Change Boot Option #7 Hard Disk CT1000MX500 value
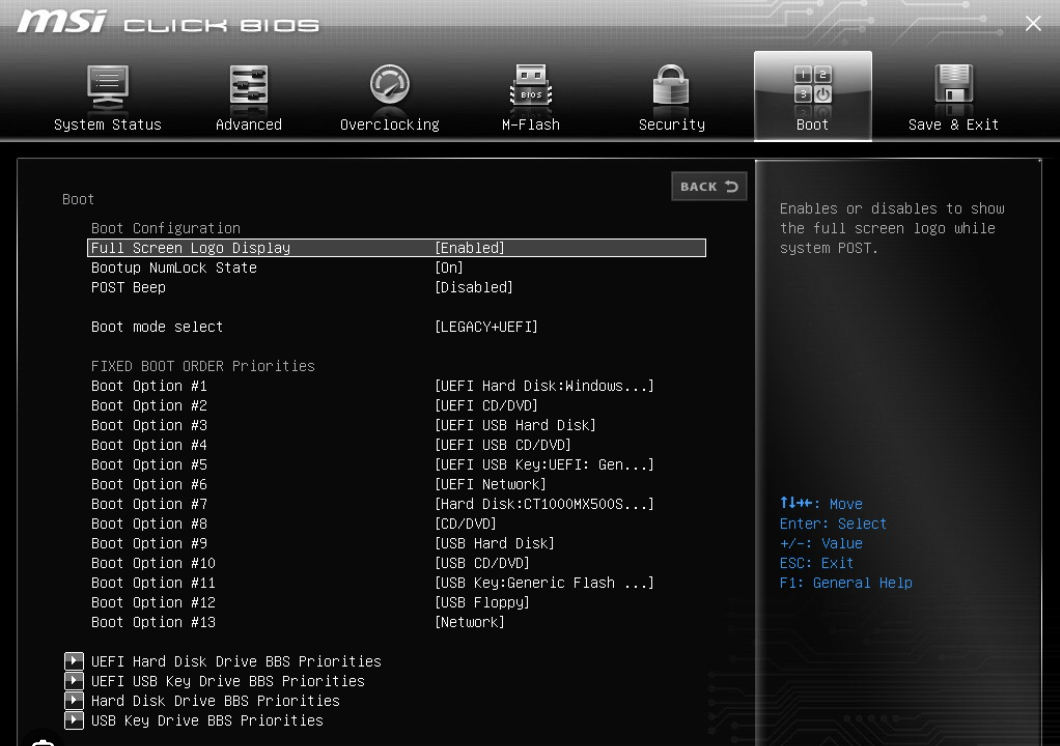Image resolution: width=1060 pixels, height=746 pixels. (544, 503)
